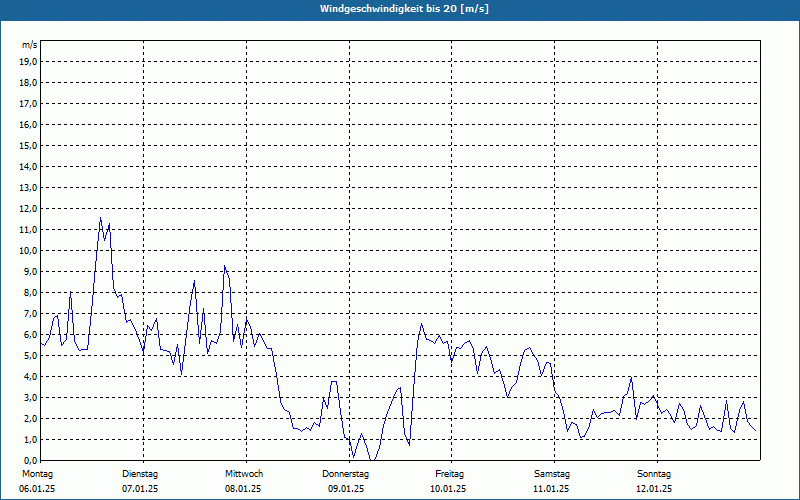Click the date 07.01.25
The height and width of the screenshot is (500, 800).
click(x=140, y=489)
